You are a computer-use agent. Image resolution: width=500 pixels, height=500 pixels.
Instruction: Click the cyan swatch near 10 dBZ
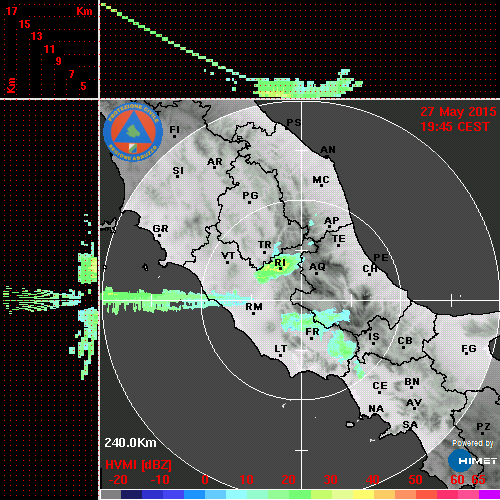(x=237, y=494)
